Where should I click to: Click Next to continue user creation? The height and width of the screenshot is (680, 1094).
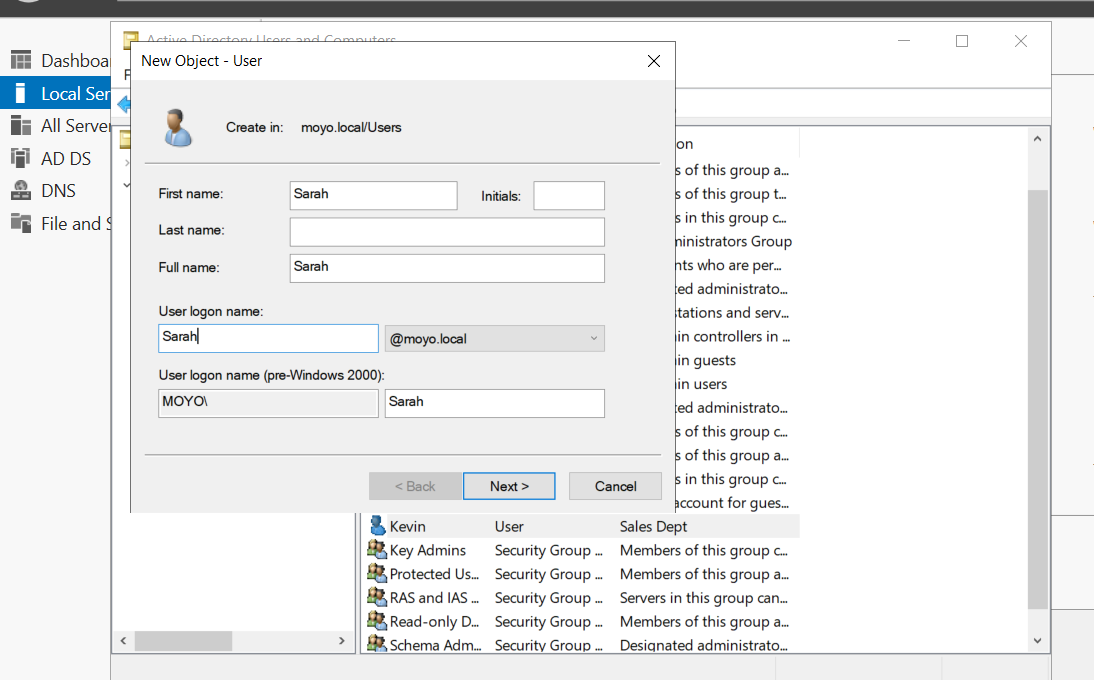[x=509, y=486]
